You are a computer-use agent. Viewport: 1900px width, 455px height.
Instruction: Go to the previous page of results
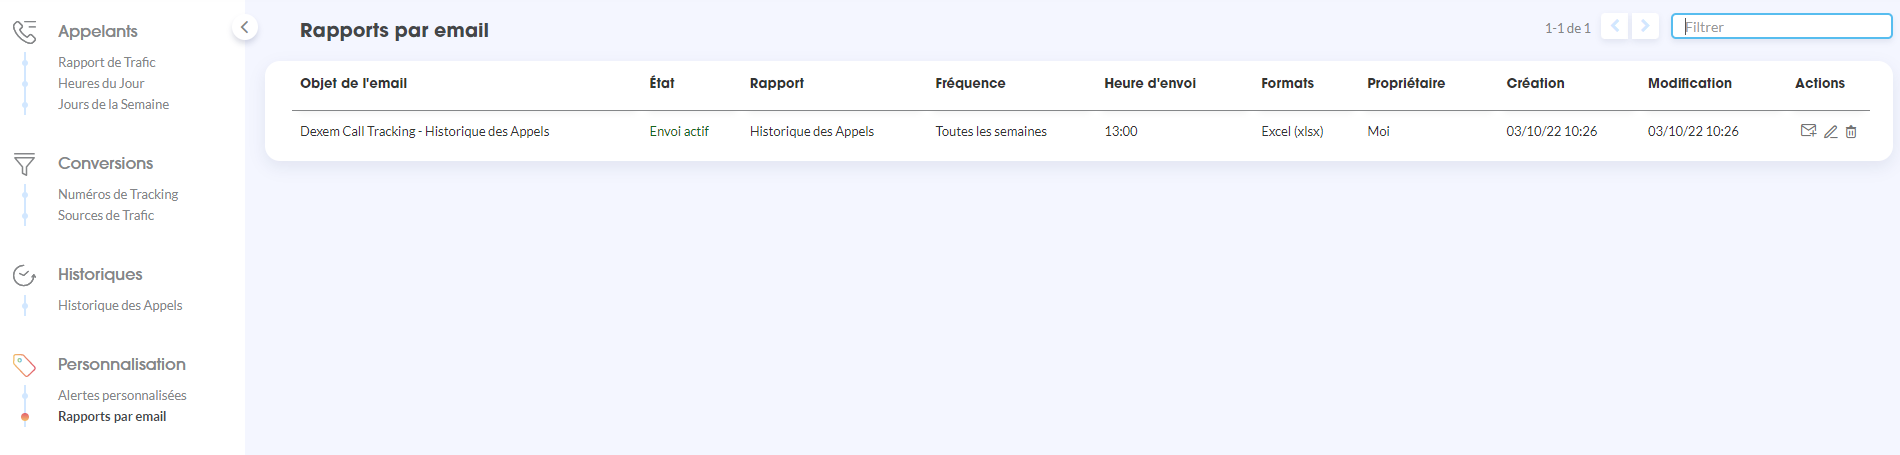1614,27
